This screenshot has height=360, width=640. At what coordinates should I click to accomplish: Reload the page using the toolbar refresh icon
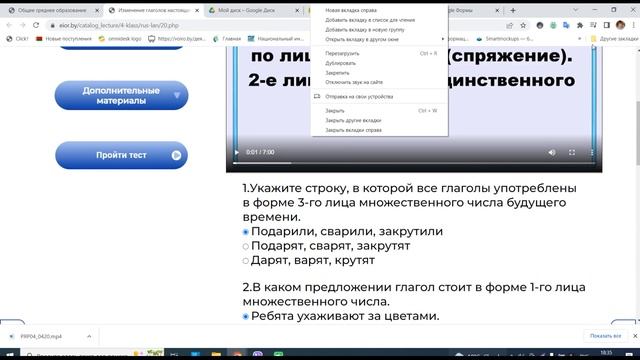click(36, 25)
